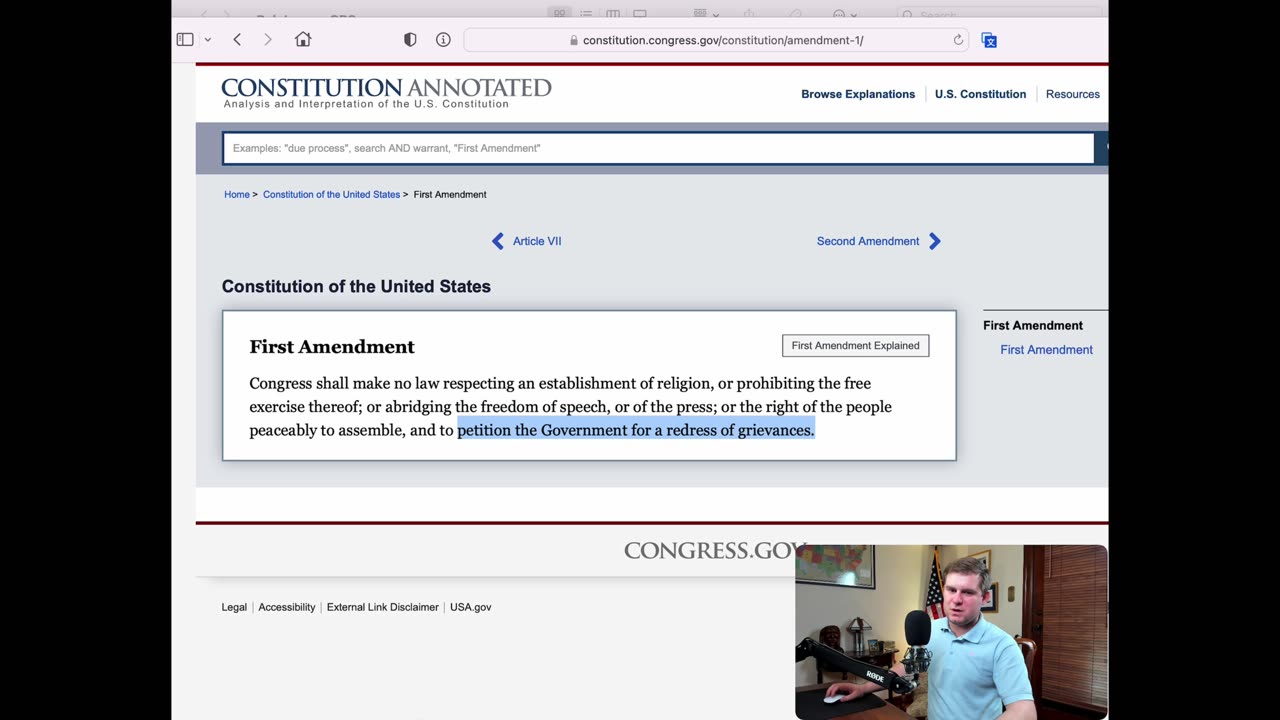Go to the Second Amendment link
This screenshot has height=720, width=1280.
pos(868,241)
